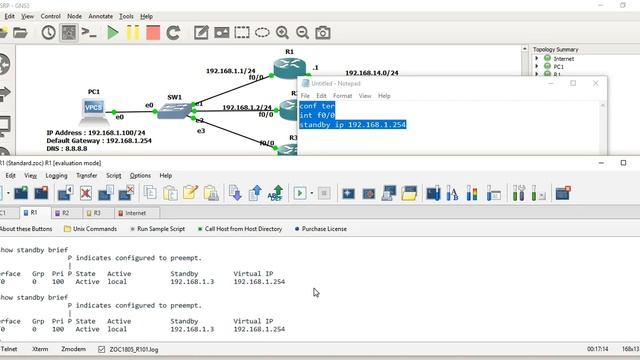
Task: Take a screenshot with the camera icon
Action: pyautogui.click(x=322, y=32)
